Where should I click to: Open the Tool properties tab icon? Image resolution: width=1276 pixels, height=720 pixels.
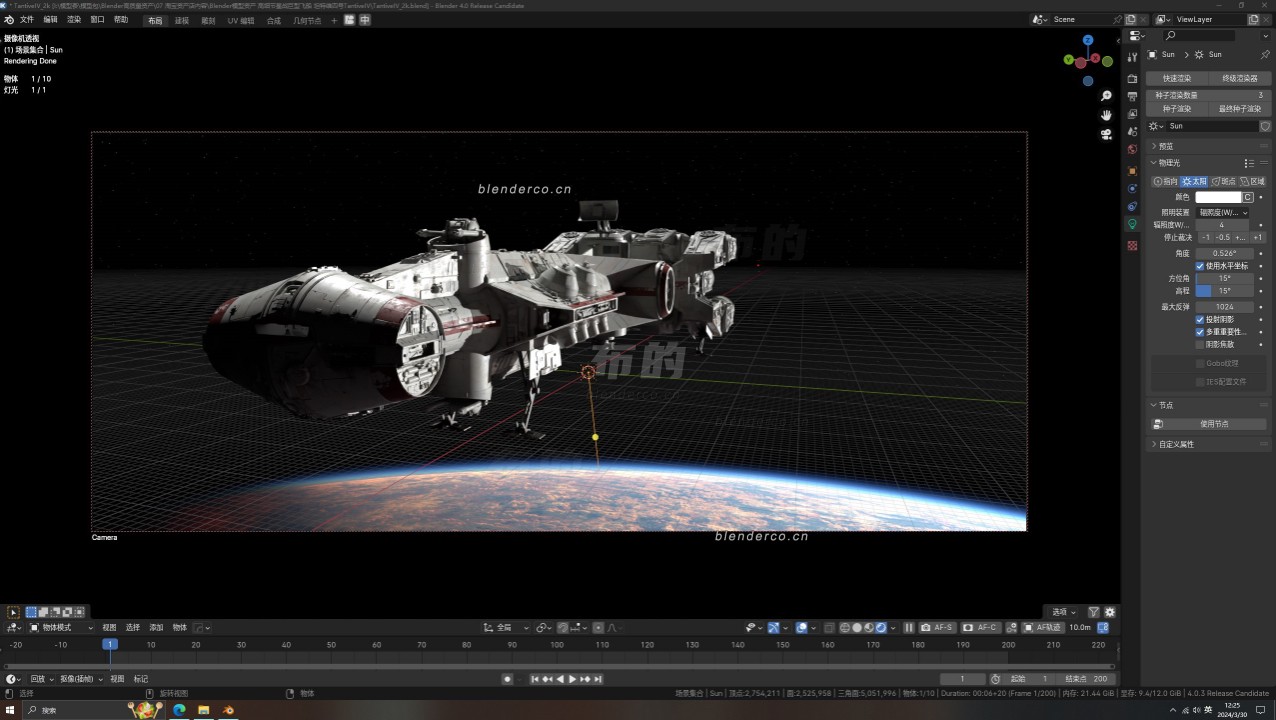1132,58
